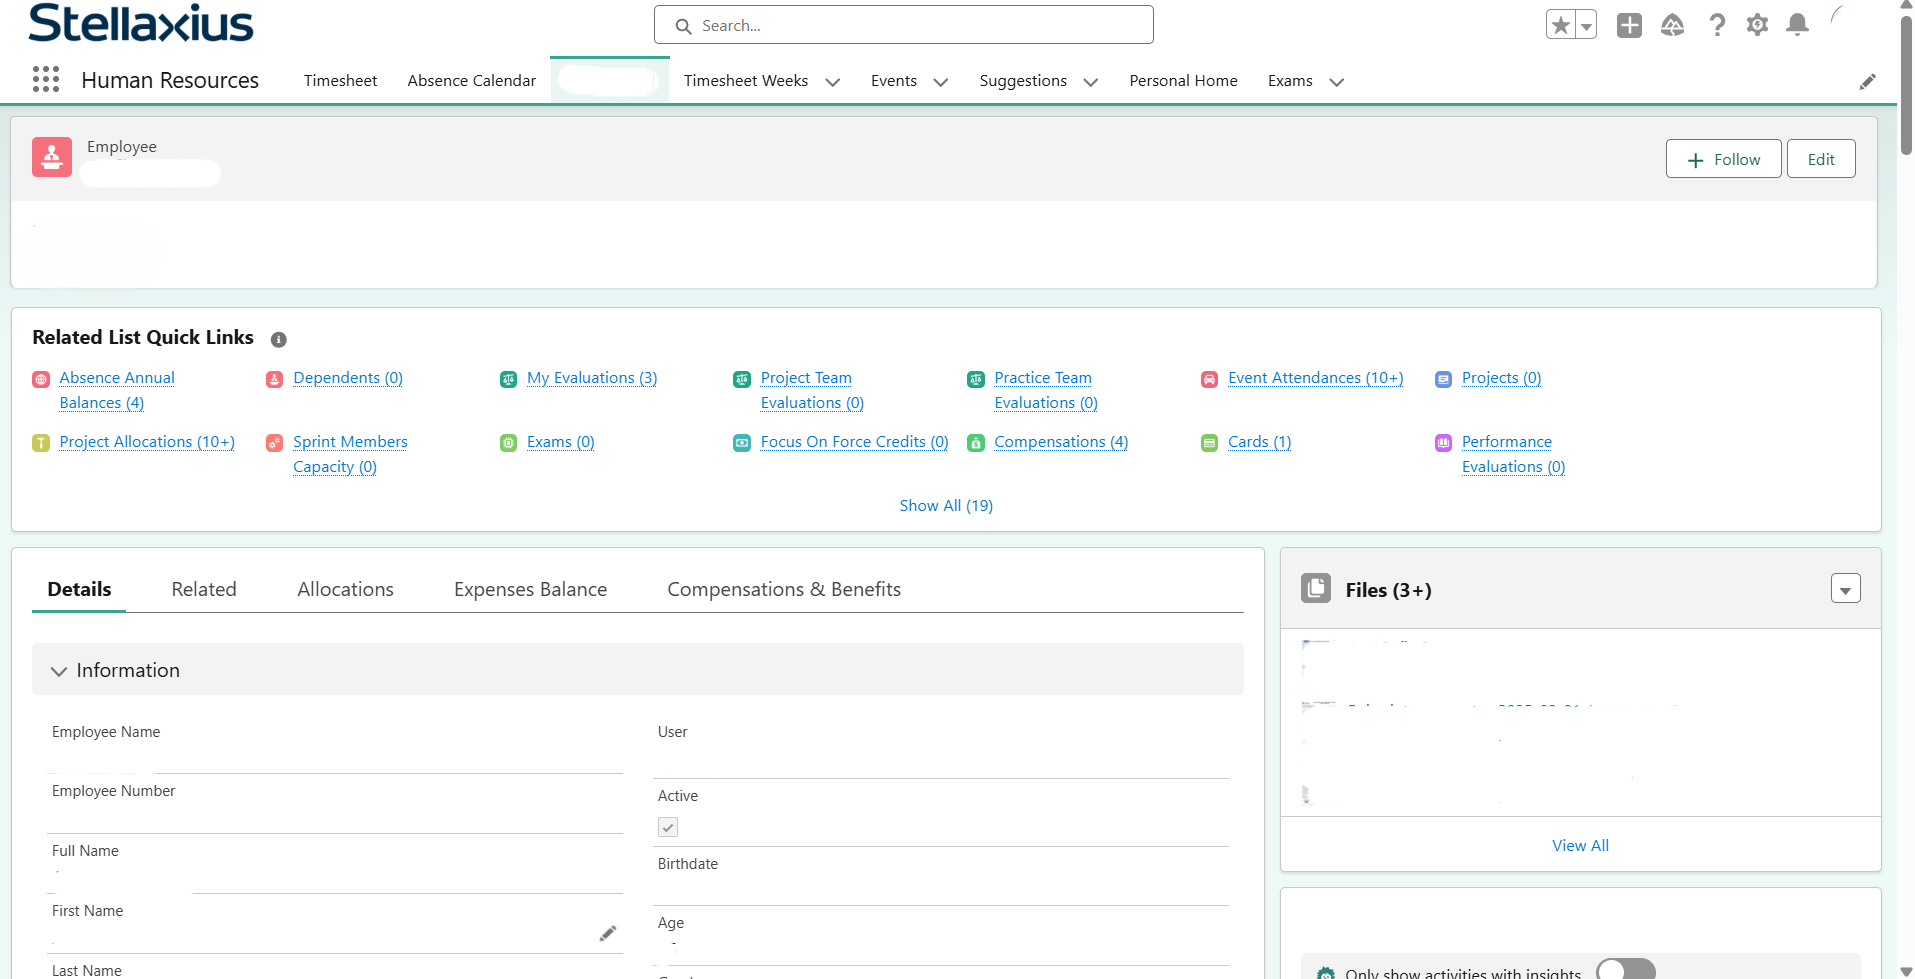Toggle the Active checkbox

tap(668, 827)
